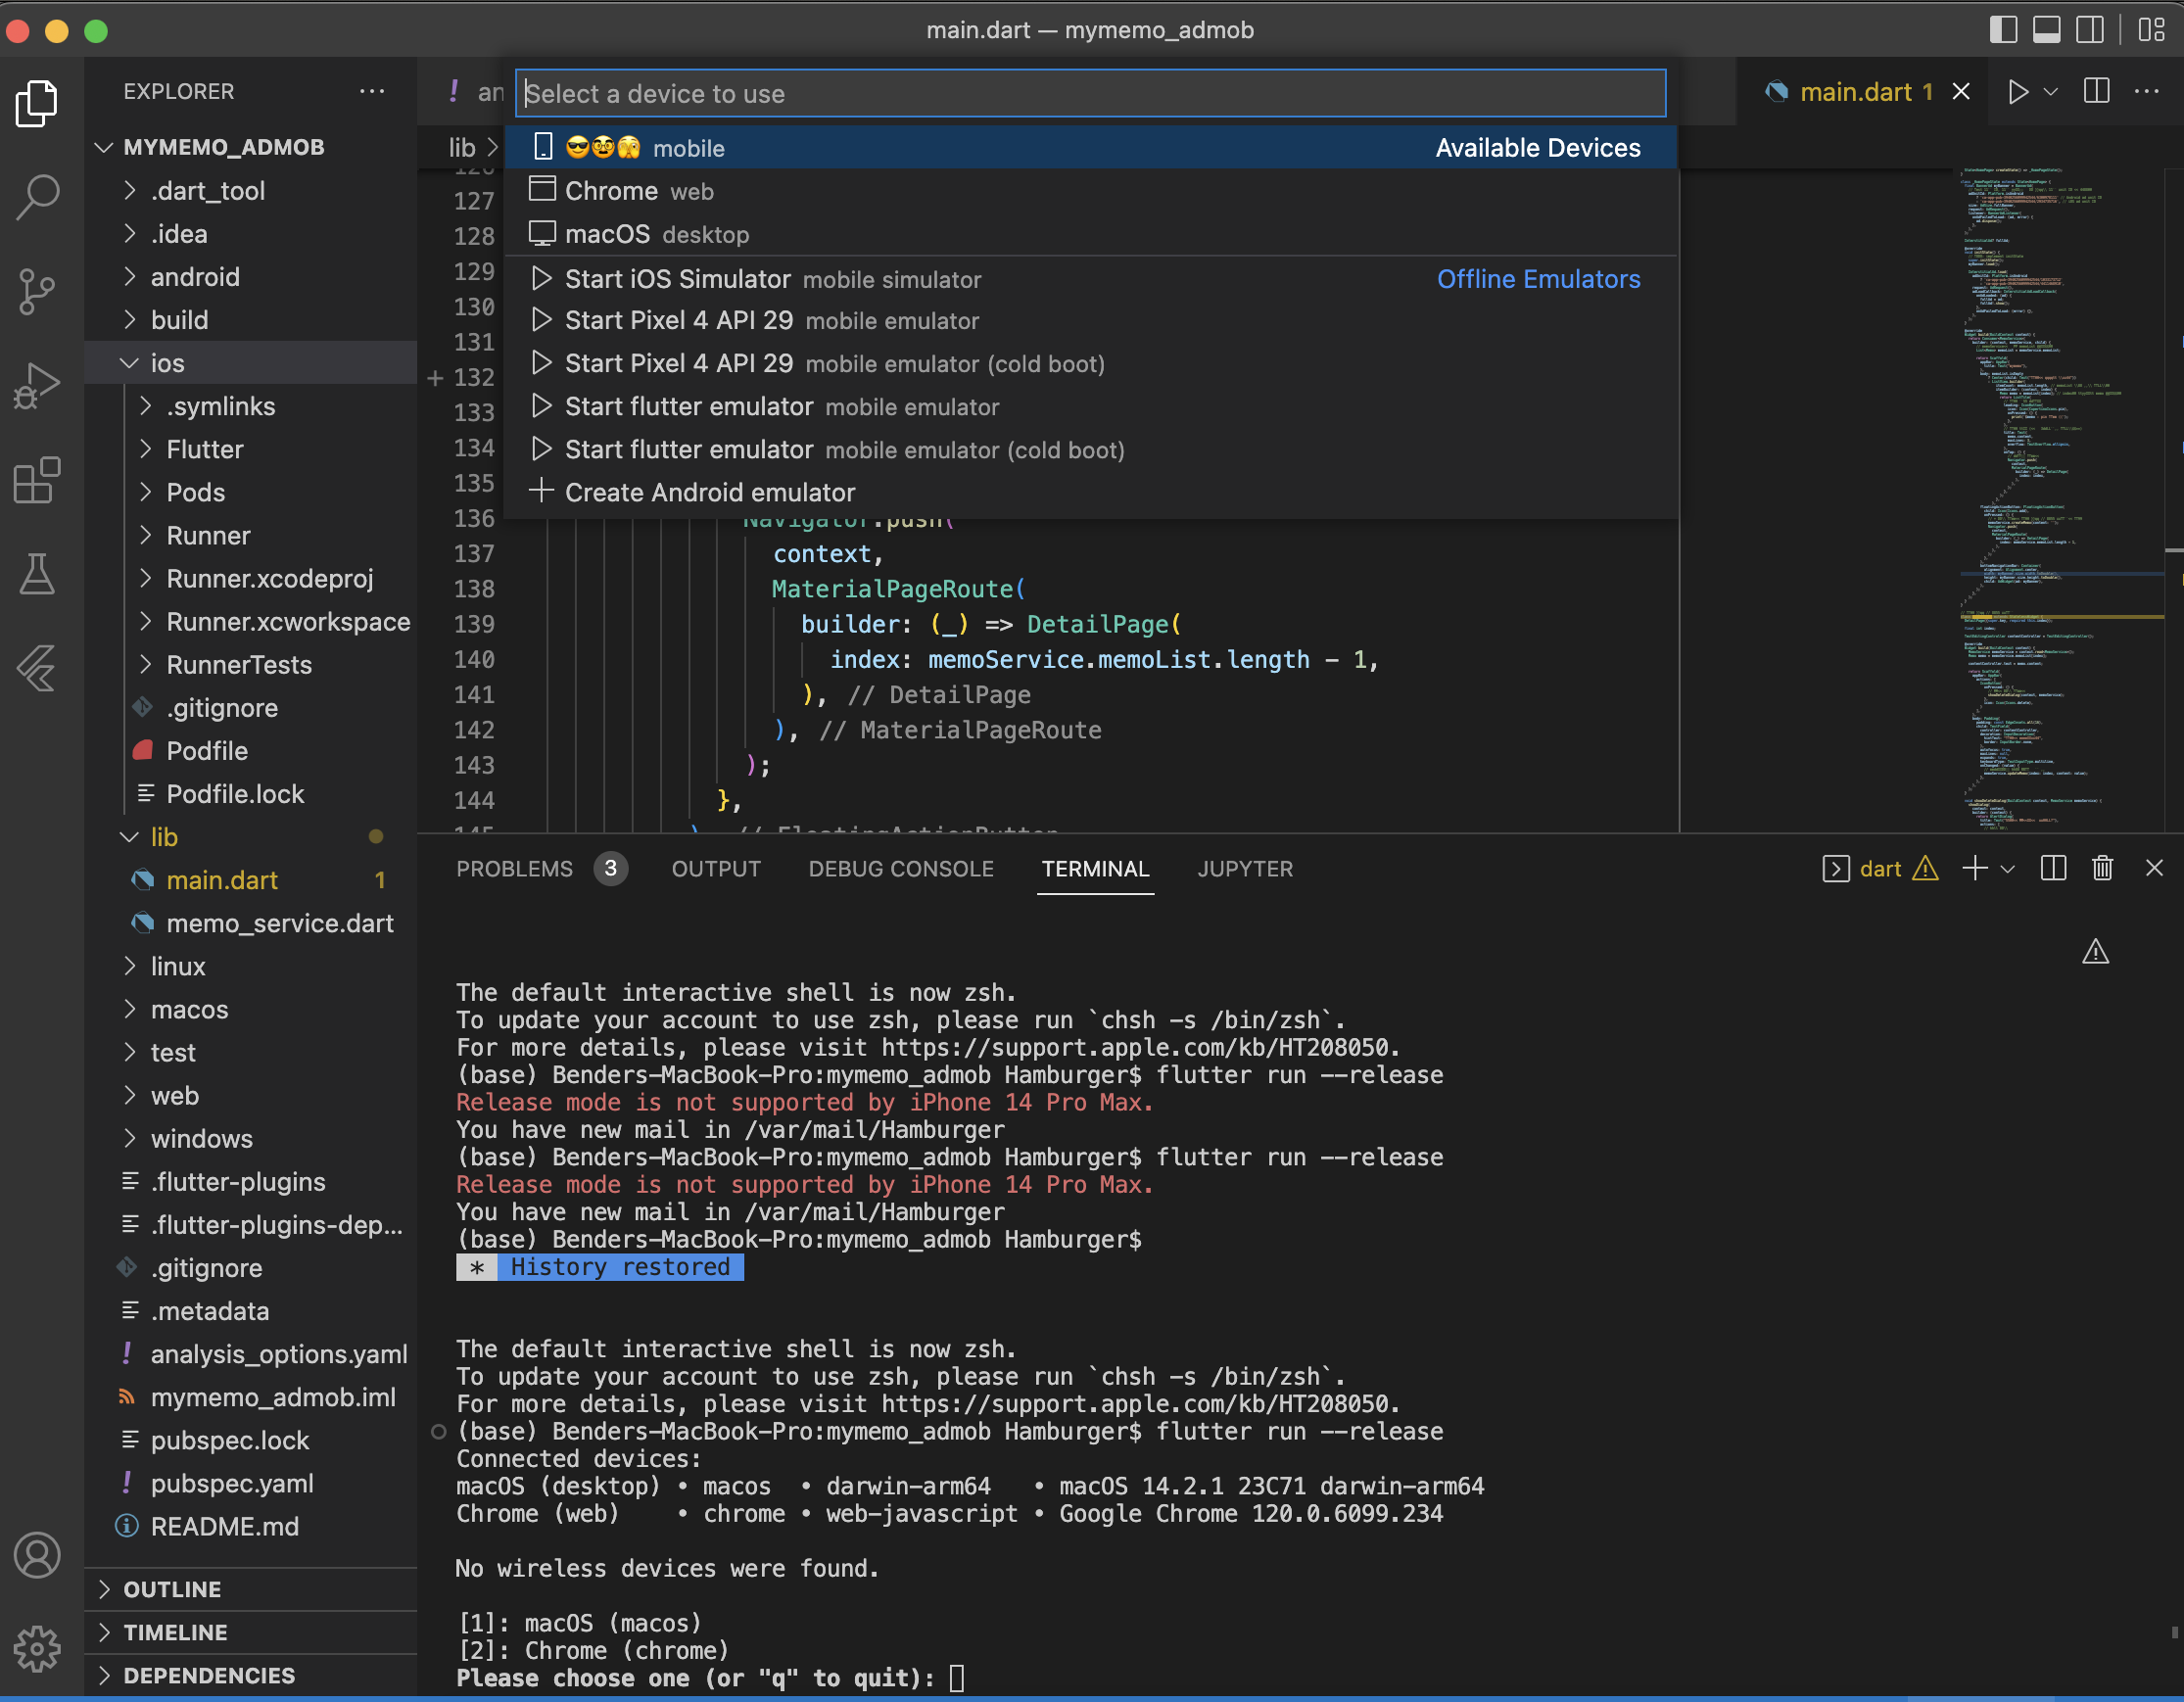
Task: Switch to the PROBLEMS tab
Action: click(541, 868)
